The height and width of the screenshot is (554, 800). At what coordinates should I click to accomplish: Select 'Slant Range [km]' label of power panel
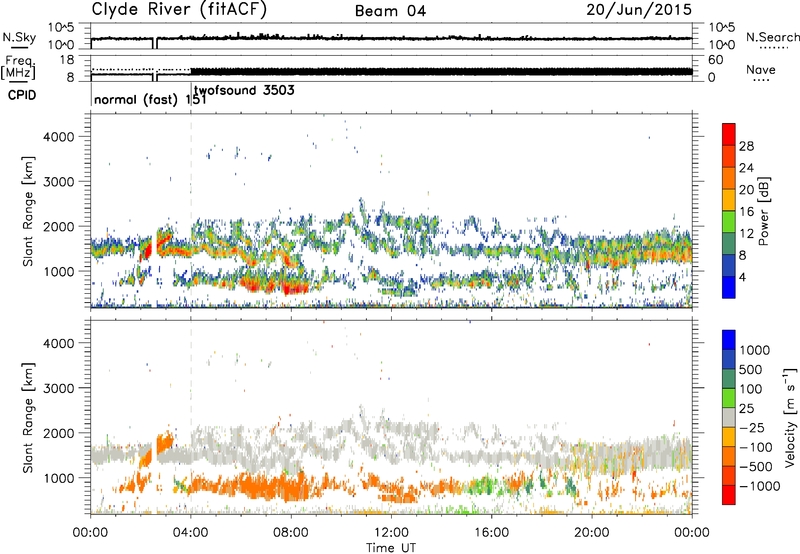(x=28, y=211)
